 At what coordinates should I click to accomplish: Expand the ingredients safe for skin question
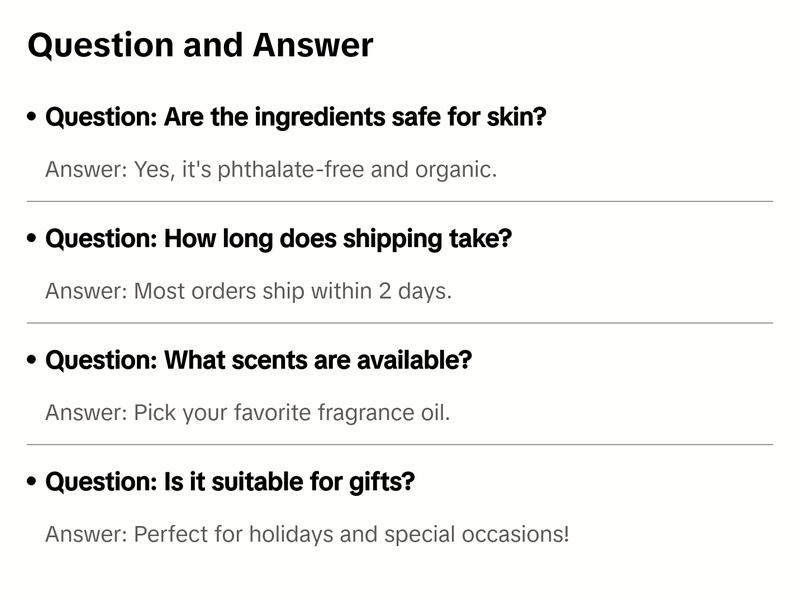click(296, 117)
